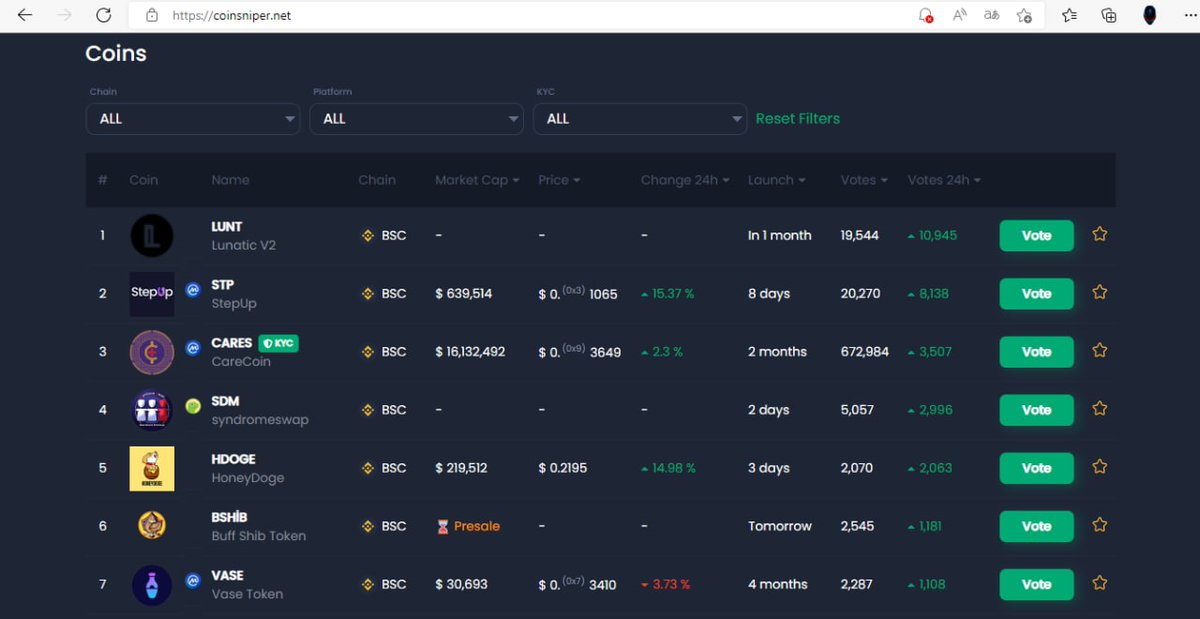Image resolution: width=1200 pixels, height=619 pixels.
Task: Click the Lunatic V2 coin logo
Action: tap(152, 236)
